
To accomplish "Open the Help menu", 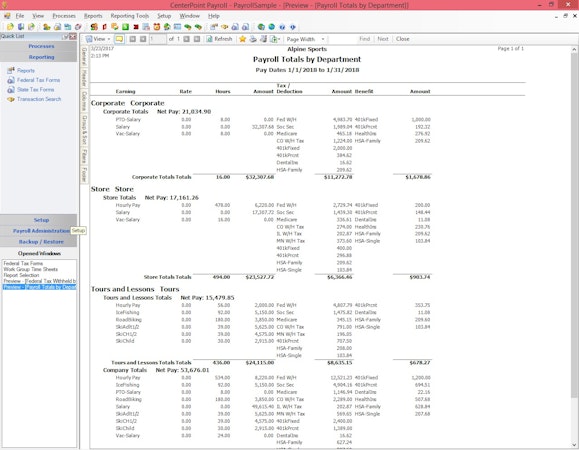I will (213, 16).
